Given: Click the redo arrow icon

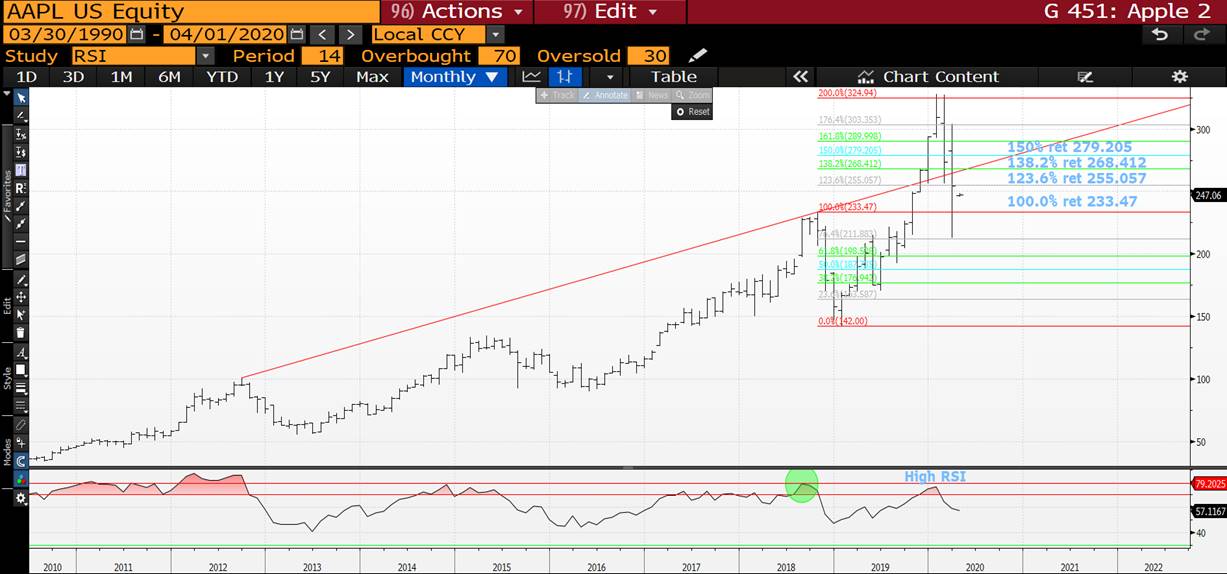Looking at the screenshot, I should point(1200,34).
